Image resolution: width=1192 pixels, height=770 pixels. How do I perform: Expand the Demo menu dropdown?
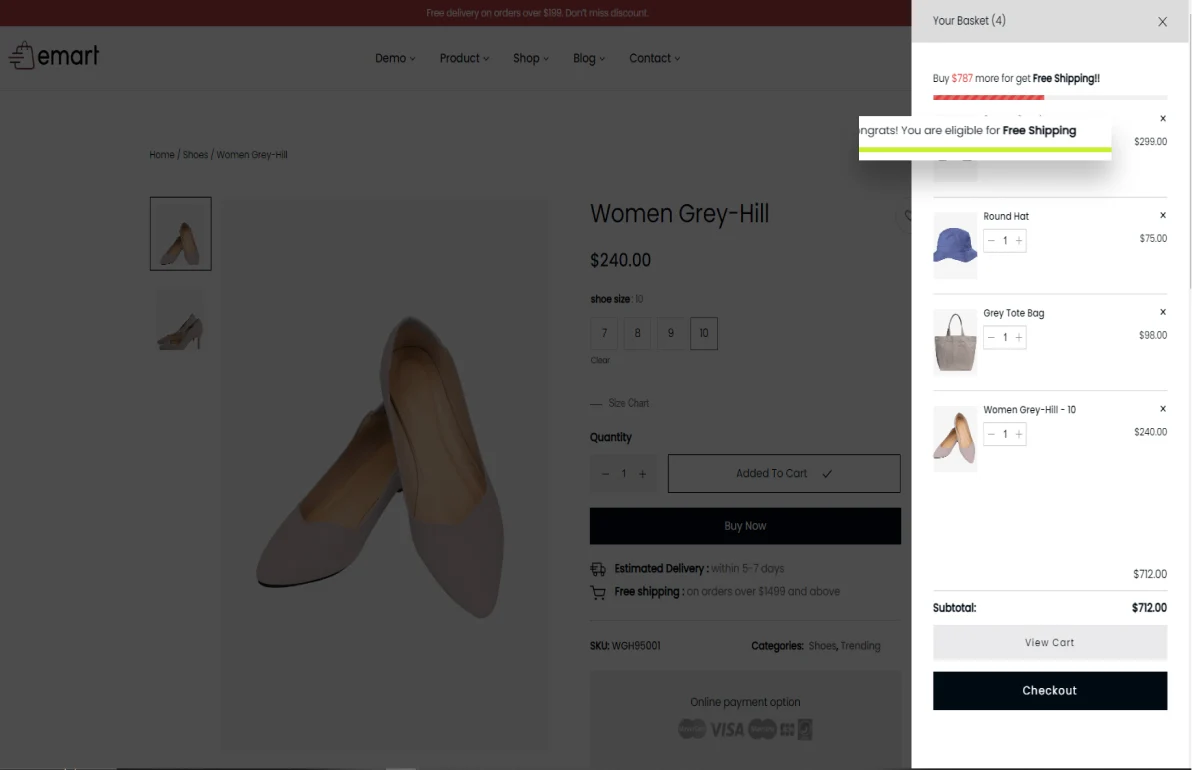coord(395,58)
